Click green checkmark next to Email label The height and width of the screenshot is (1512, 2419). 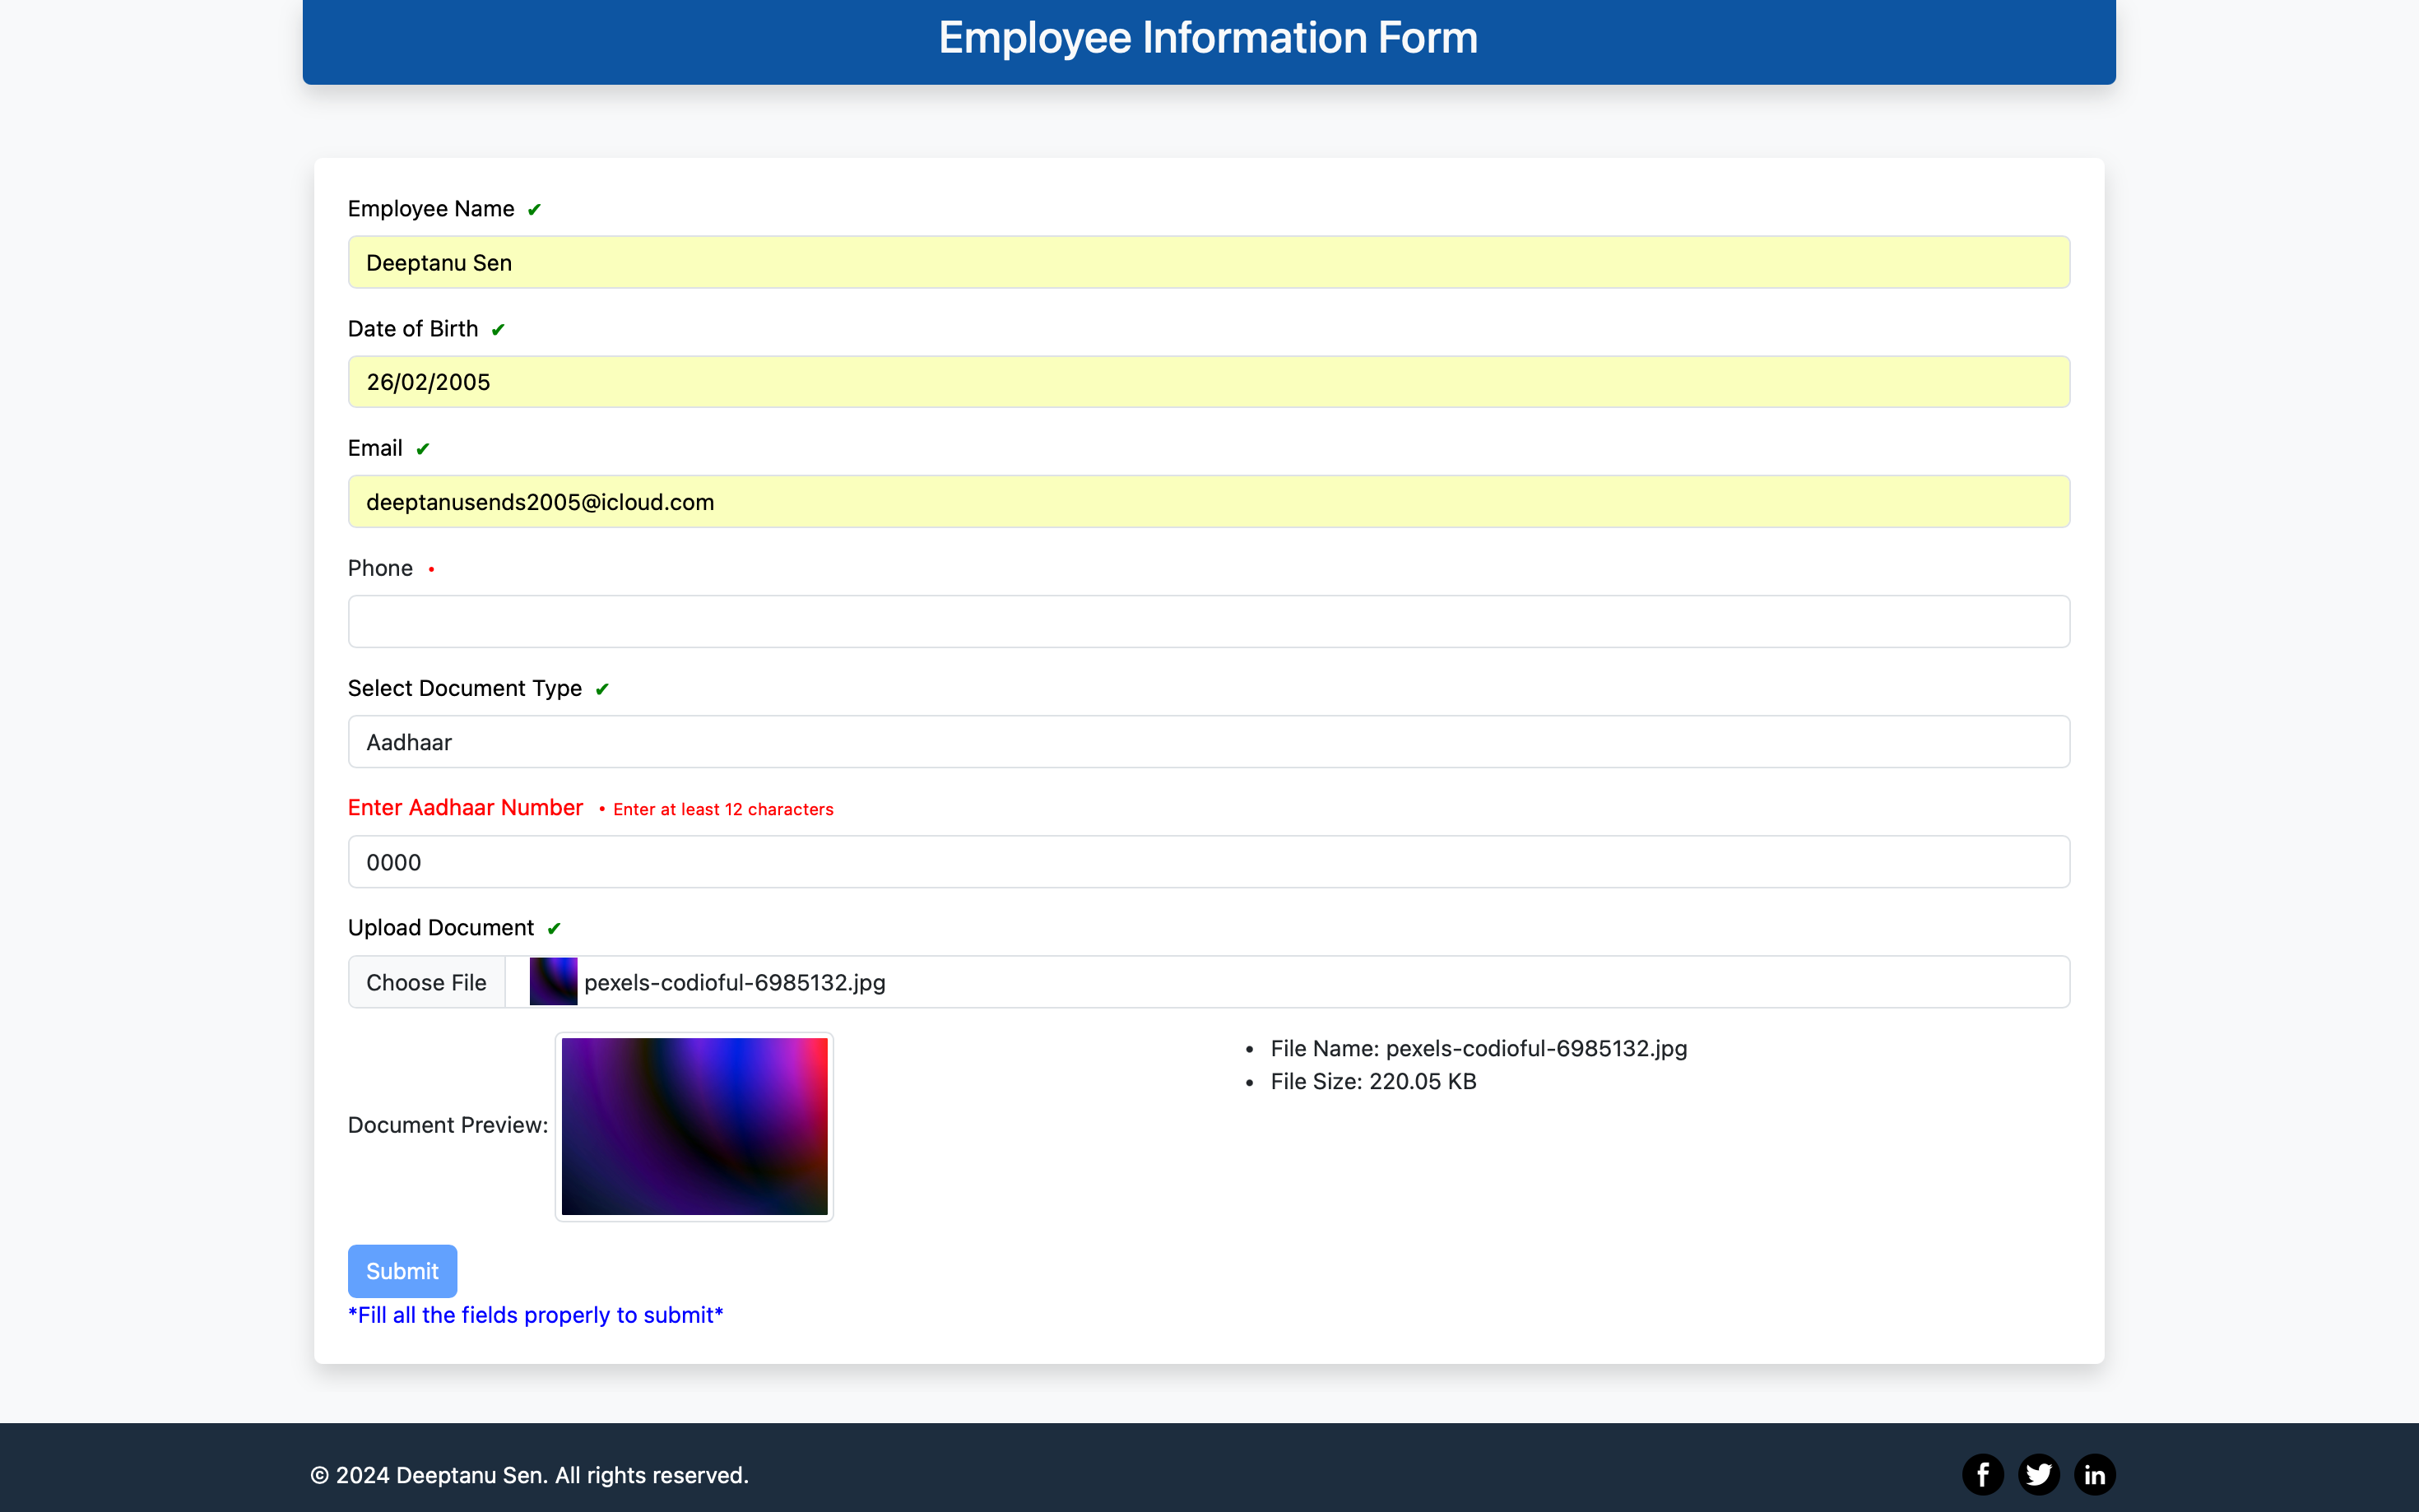(x=423, y=449)
